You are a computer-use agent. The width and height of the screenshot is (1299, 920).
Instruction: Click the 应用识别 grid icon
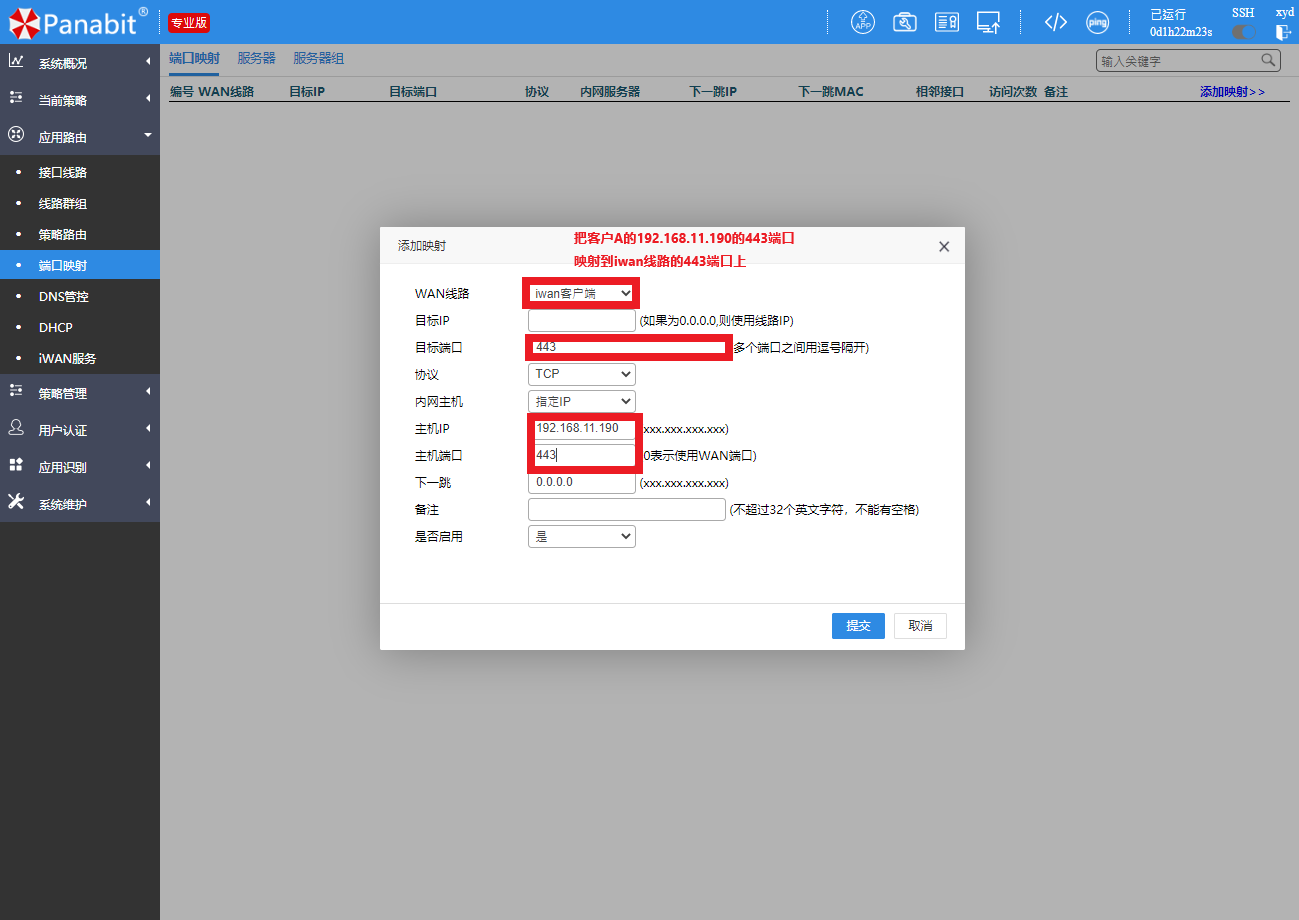click(x=16, y=464)
